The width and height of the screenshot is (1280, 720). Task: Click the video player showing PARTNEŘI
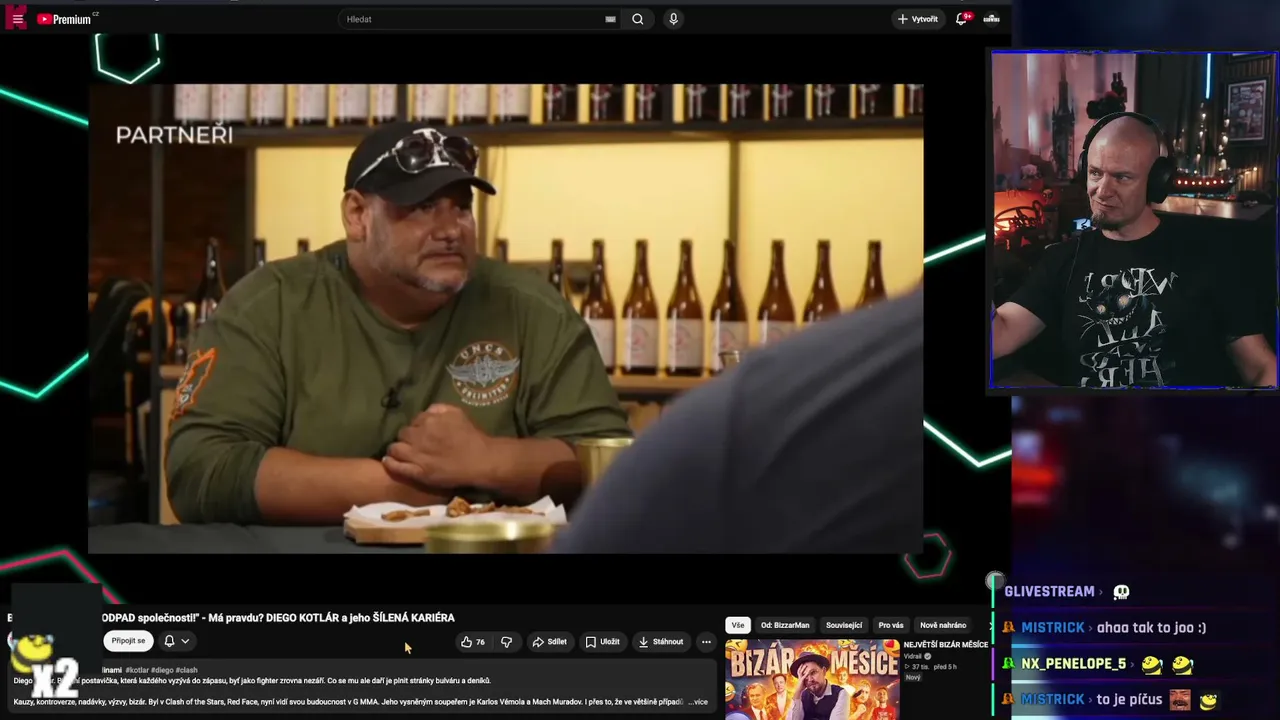coord(505,318)
